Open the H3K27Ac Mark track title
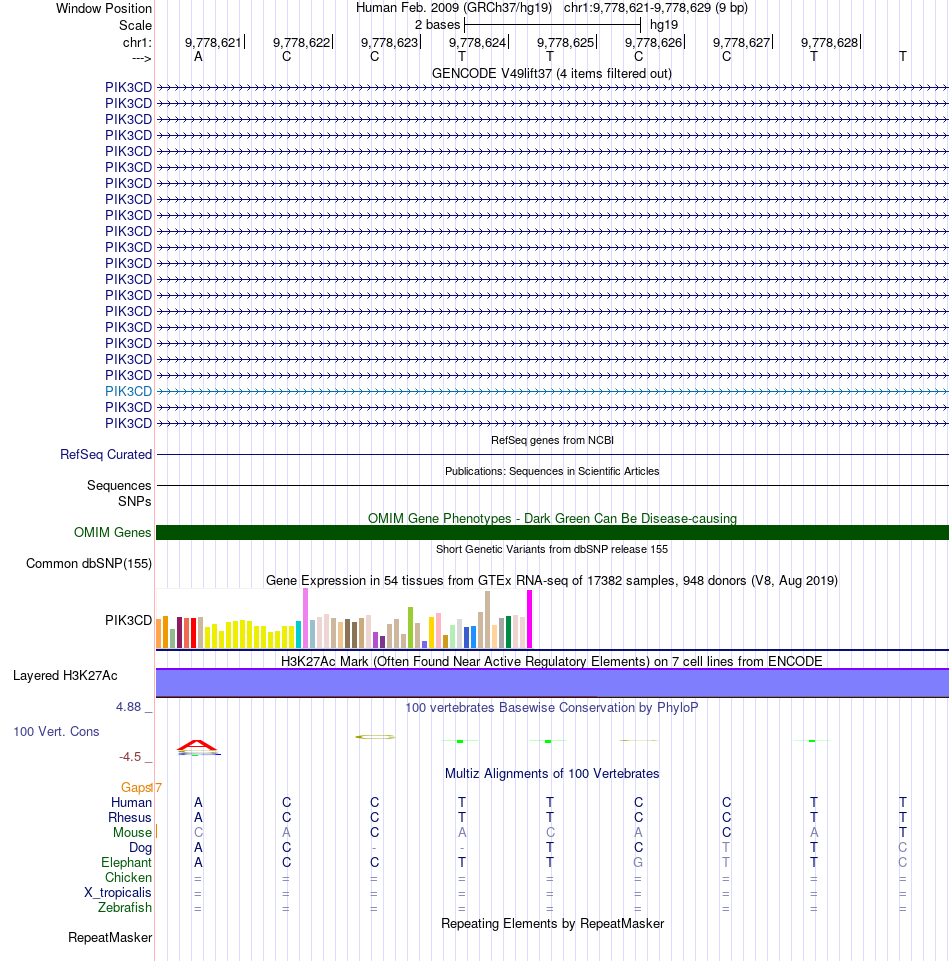This screenshot has height=961, width=950. pos(552,661)
